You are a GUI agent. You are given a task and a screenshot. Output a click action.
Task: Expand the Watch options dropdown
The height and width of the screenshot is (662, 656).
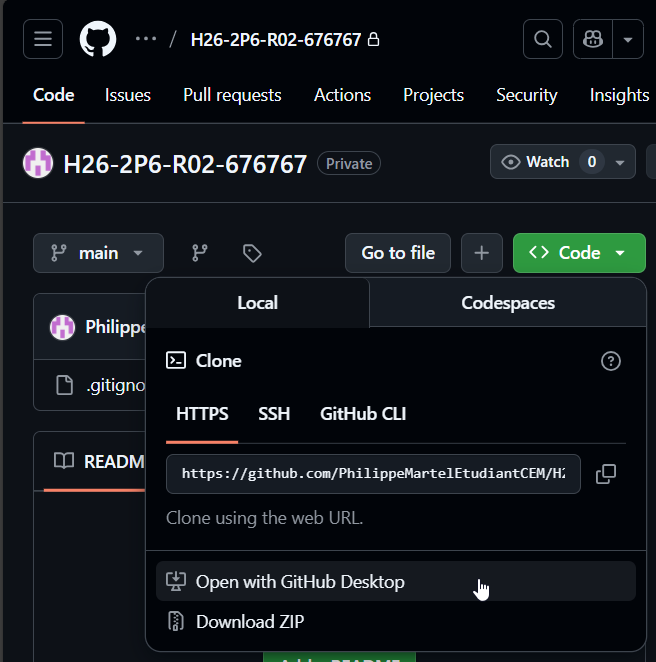(621, 162)
